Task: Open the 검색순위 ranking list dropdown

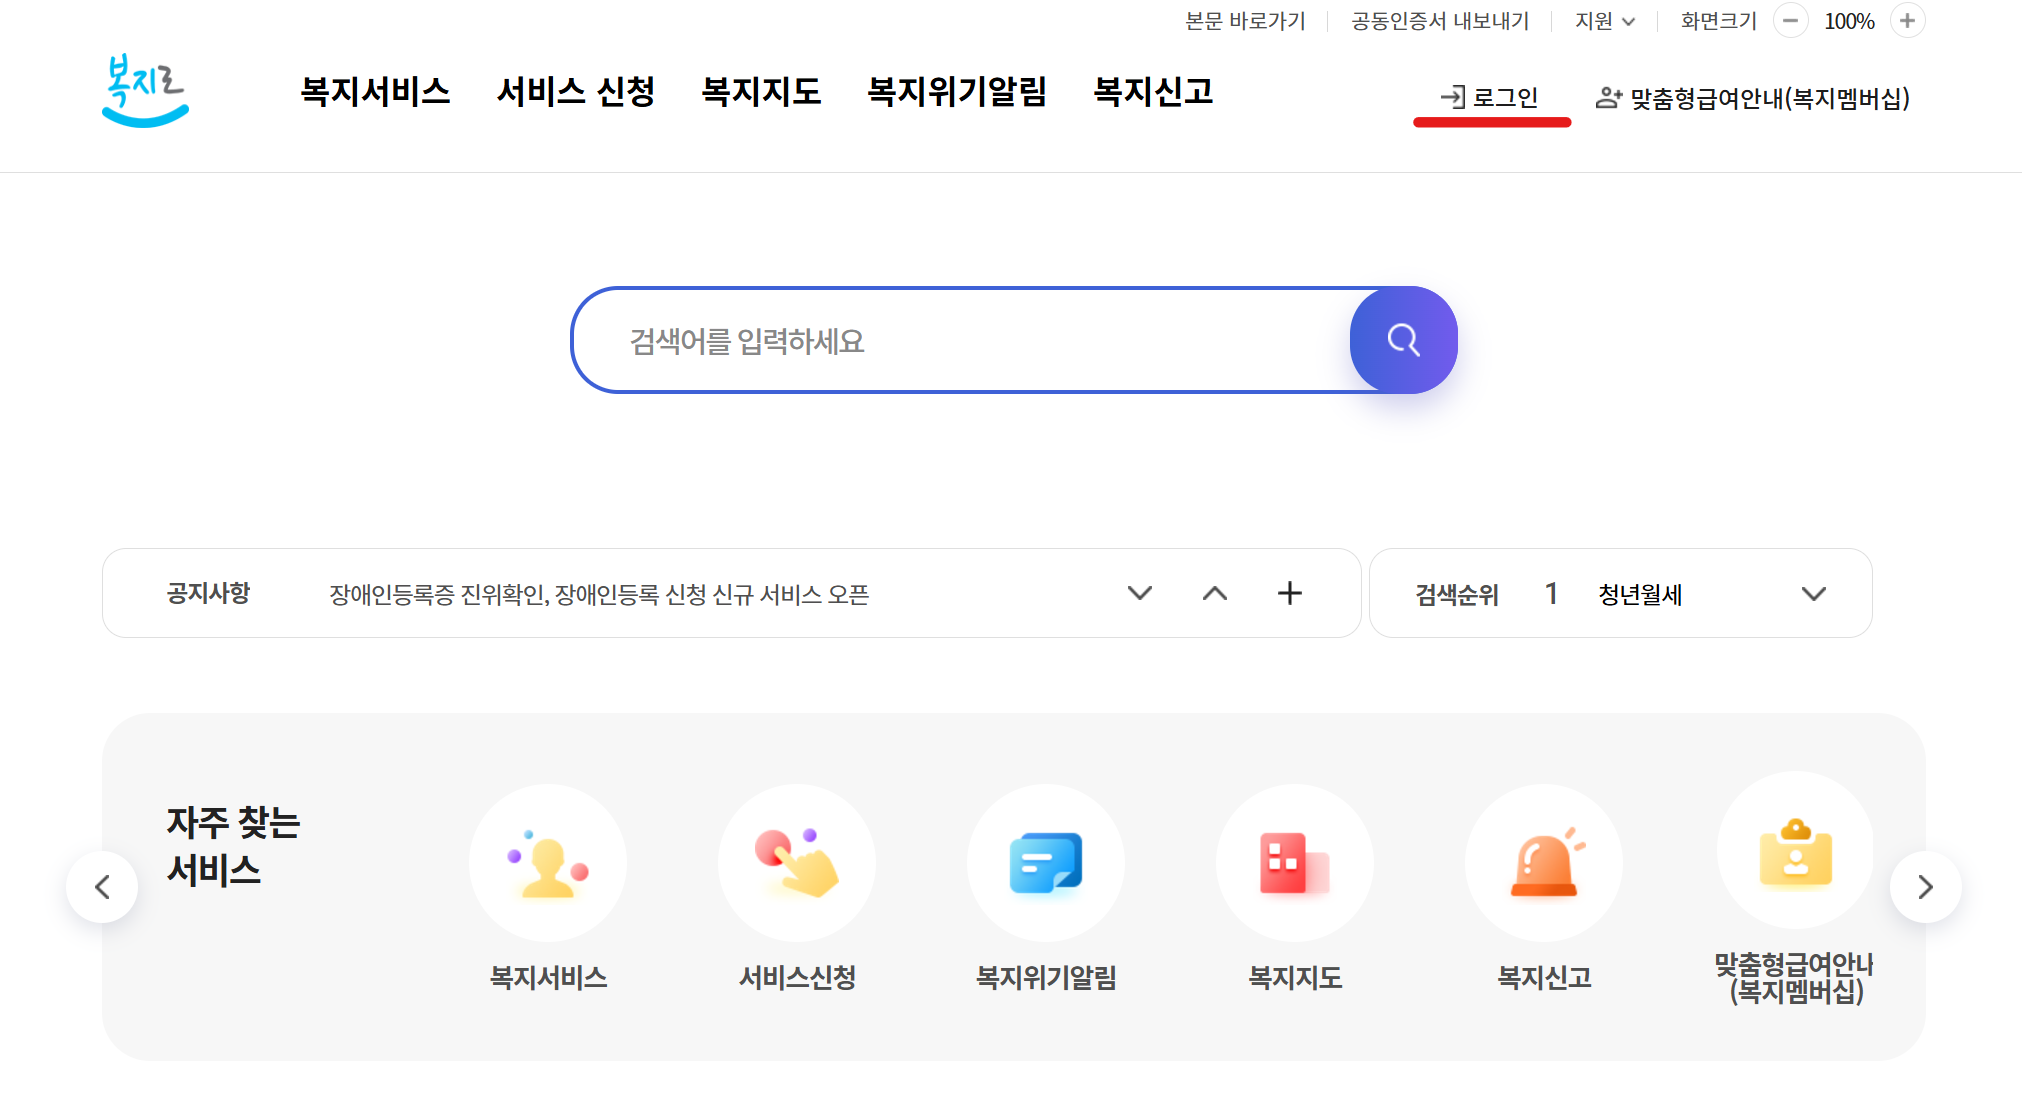Action: [x=1814, y=593]
